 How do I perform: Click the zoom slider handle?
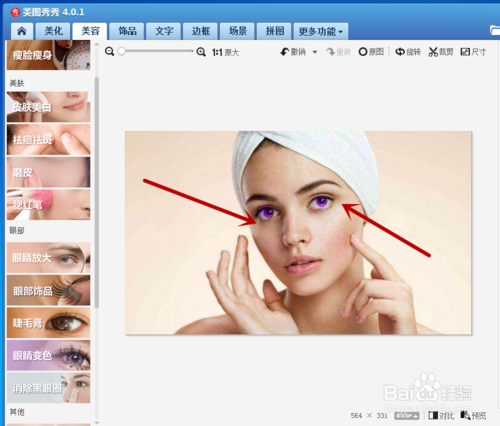[x=122, y=51]
